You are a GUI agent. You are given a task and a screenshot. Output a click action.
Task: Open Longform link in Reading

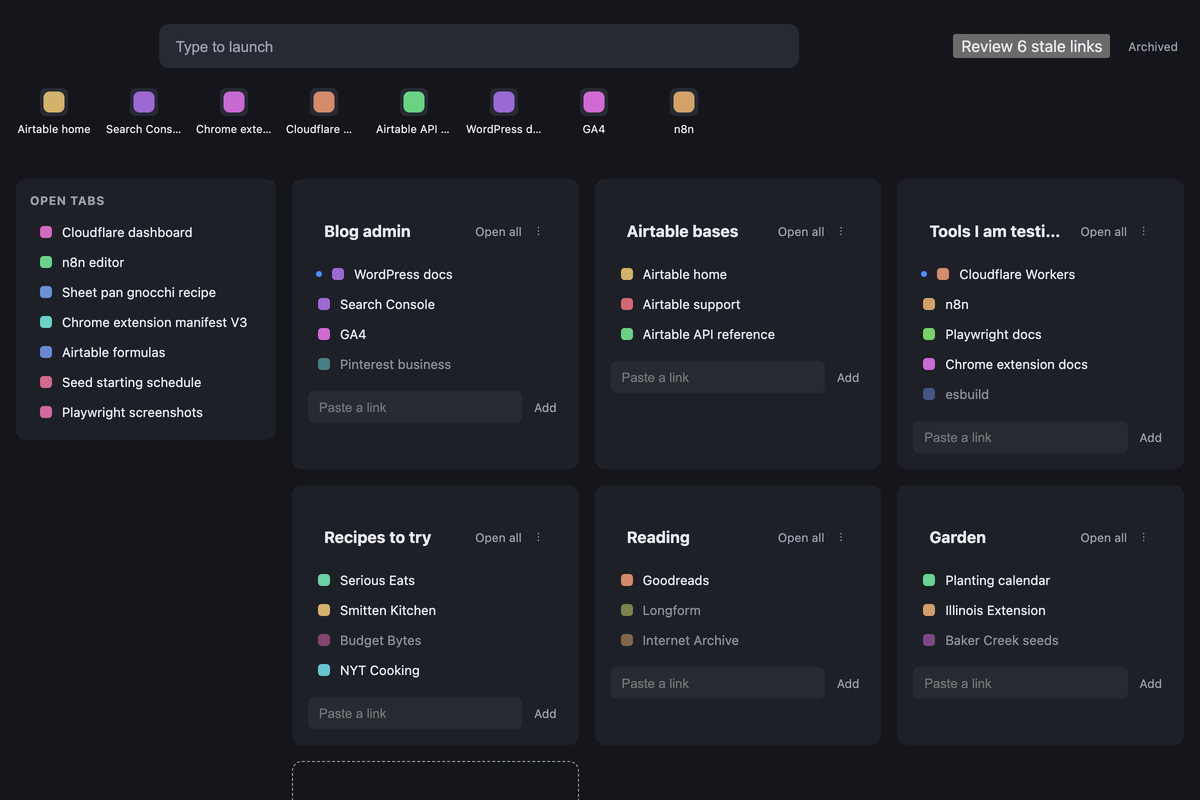pyautogui.click(x=671, y=610)
